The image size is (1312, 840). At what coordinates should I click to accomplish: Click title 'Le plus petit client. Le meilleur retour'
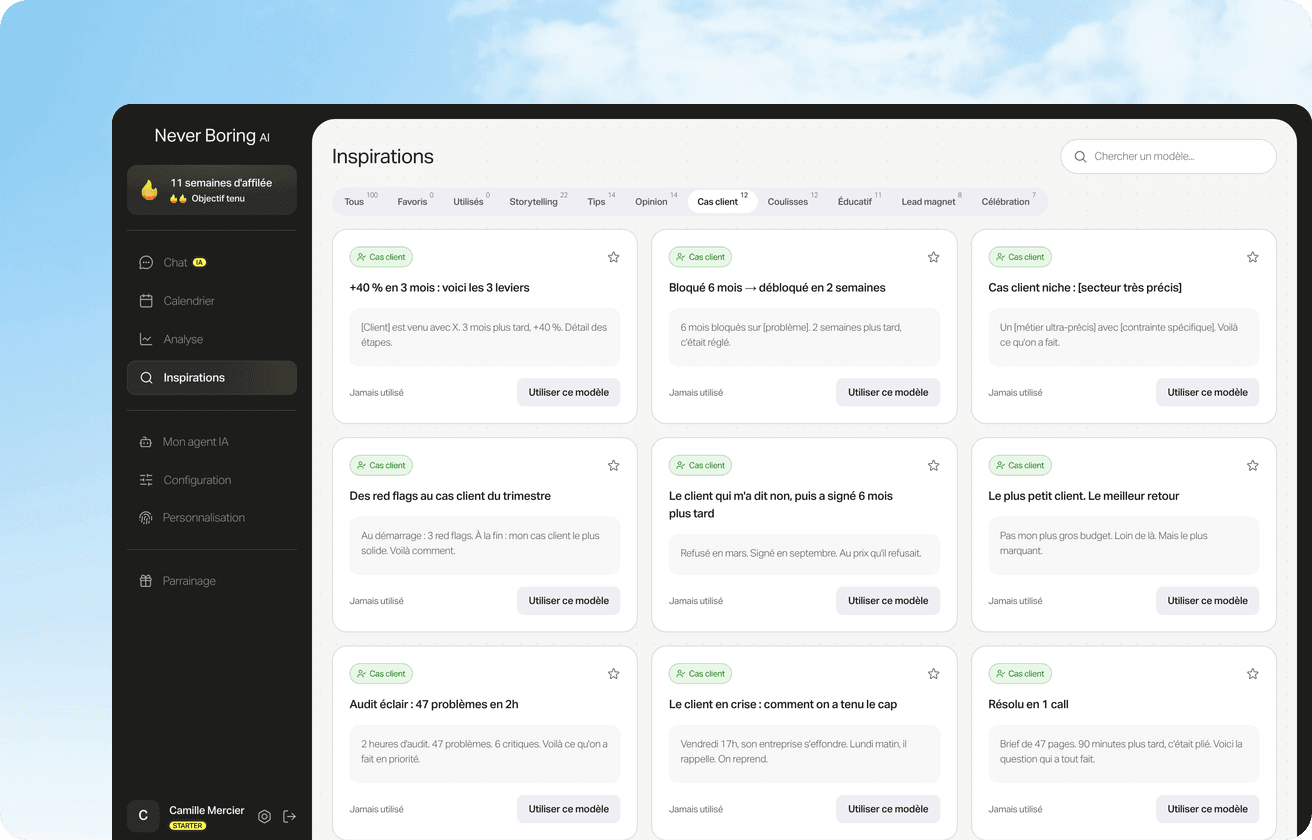[1084, 496]
